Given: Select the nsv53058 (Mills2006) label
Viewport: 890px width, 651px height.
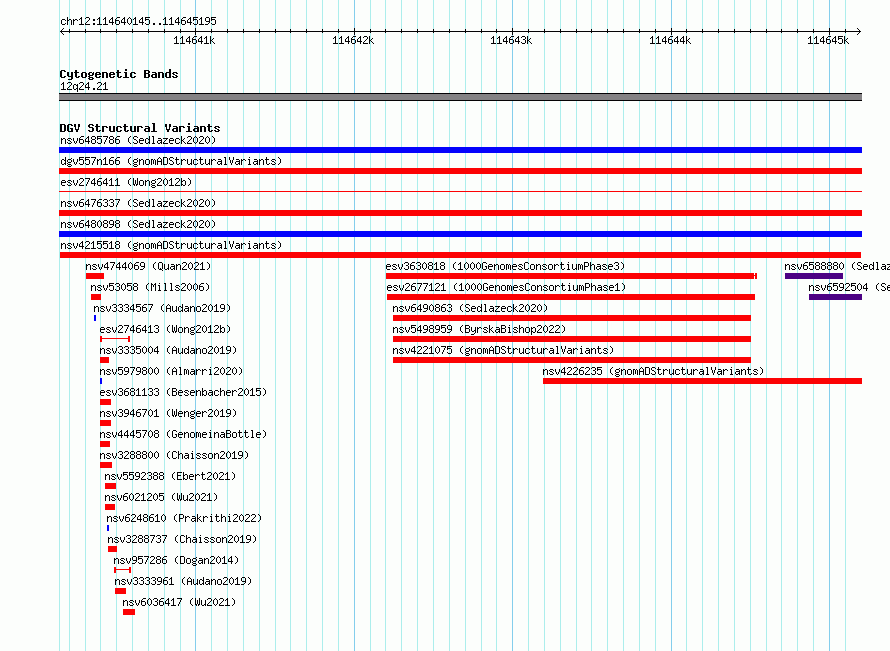Looking at the screenshot, I should pos(150,287).
